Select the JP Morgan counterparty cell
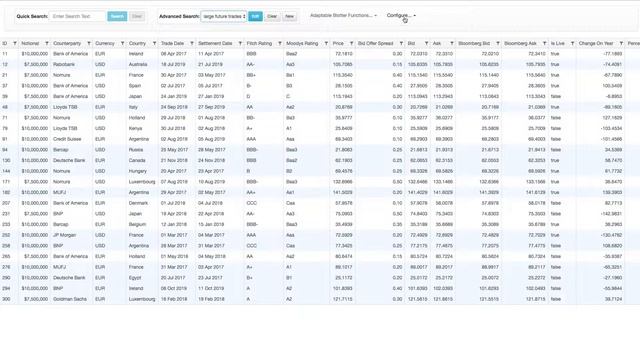640x360 pixels. click(x=72, y=235)
